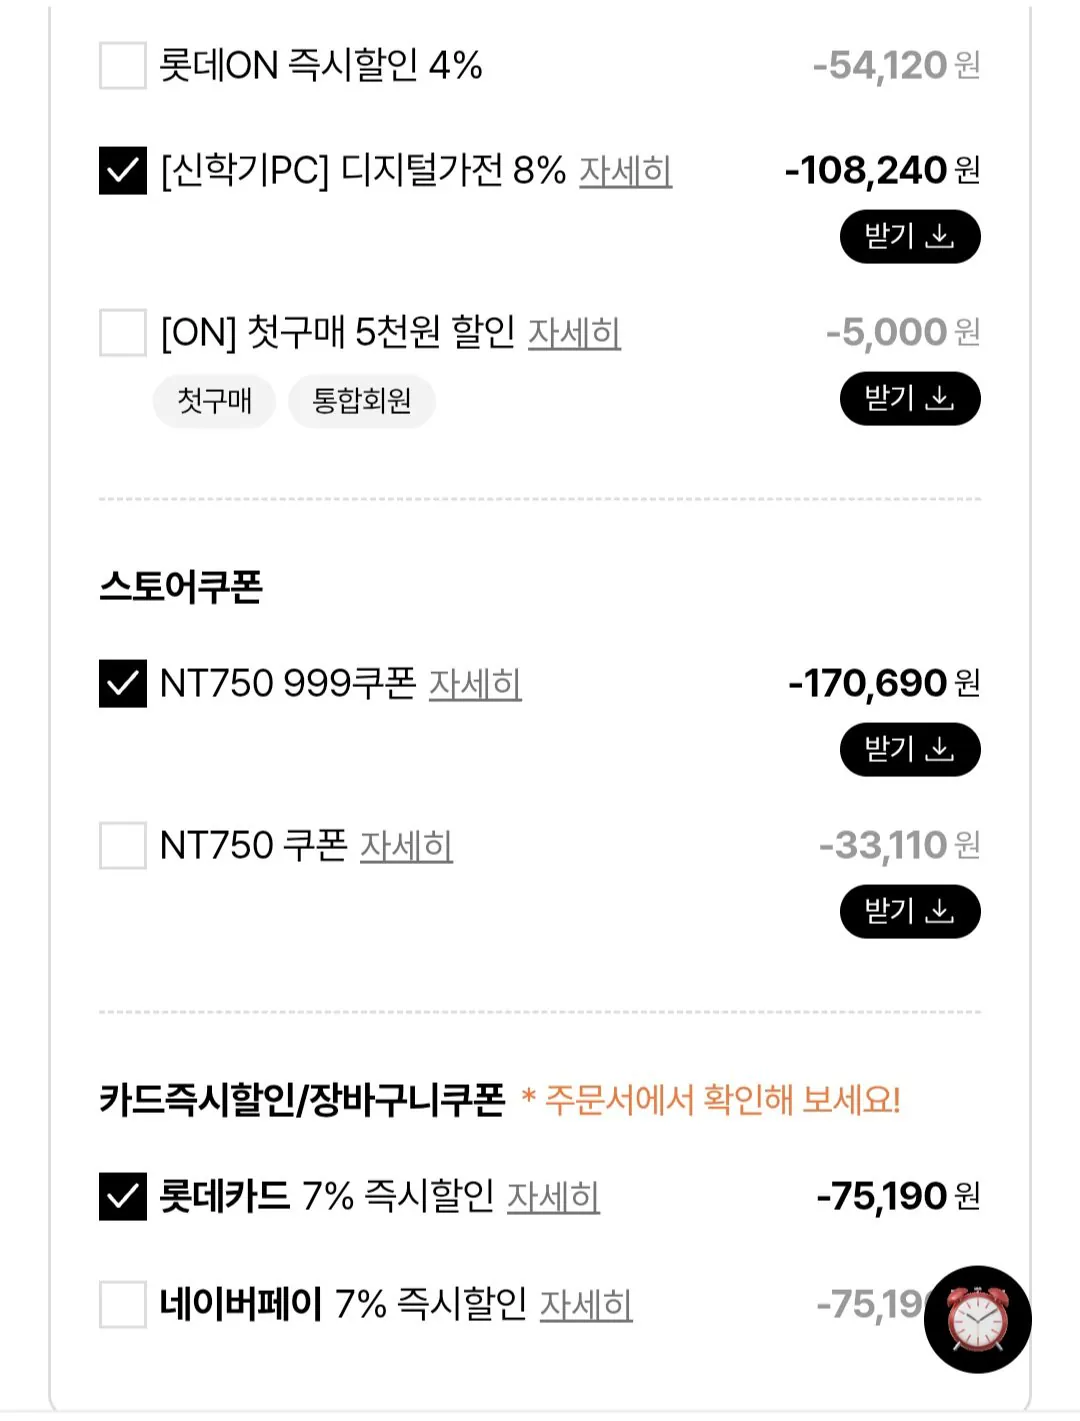This screenshot has width=1080, height=1421.
Task: Tap 받기 button for NT750 999쿠폰
Action: 909,750
